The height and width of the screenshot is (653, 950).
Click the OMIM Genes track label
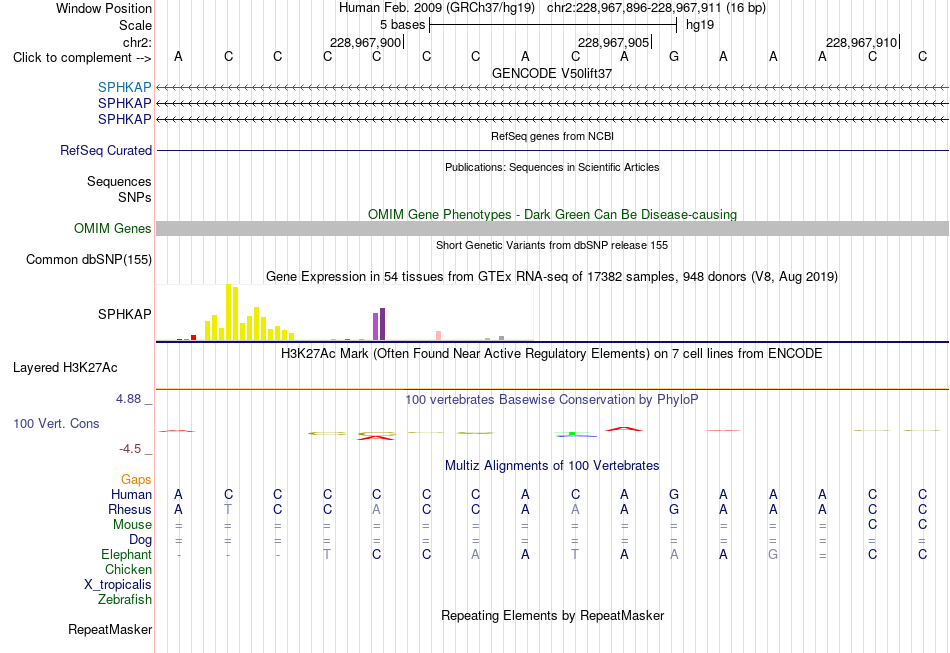coord(113,228)
